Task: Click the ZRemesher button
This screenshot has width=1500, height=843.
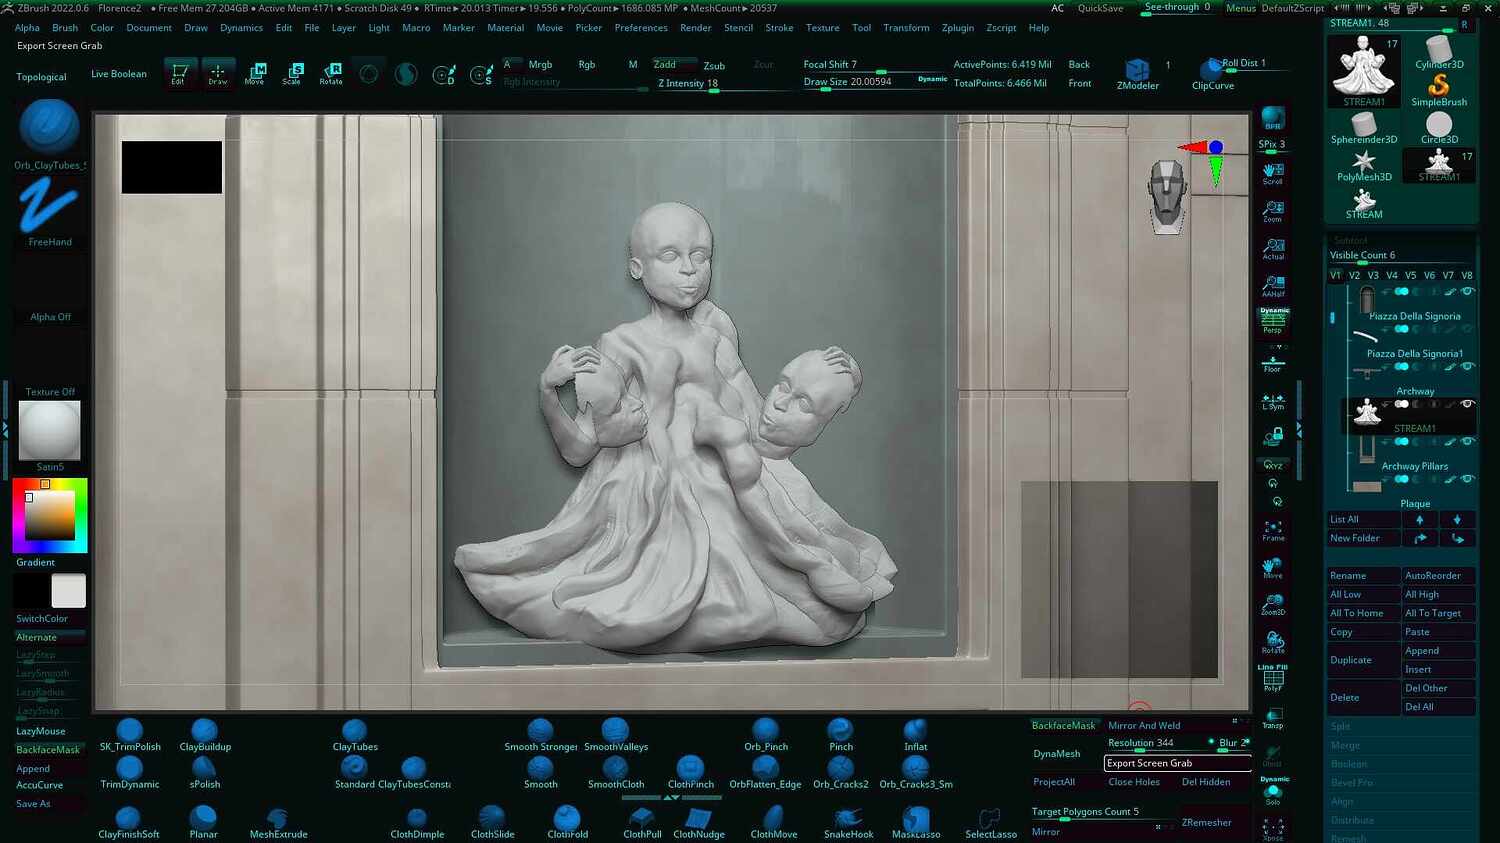Action: pyautogui.click(x=1206, y=822)
